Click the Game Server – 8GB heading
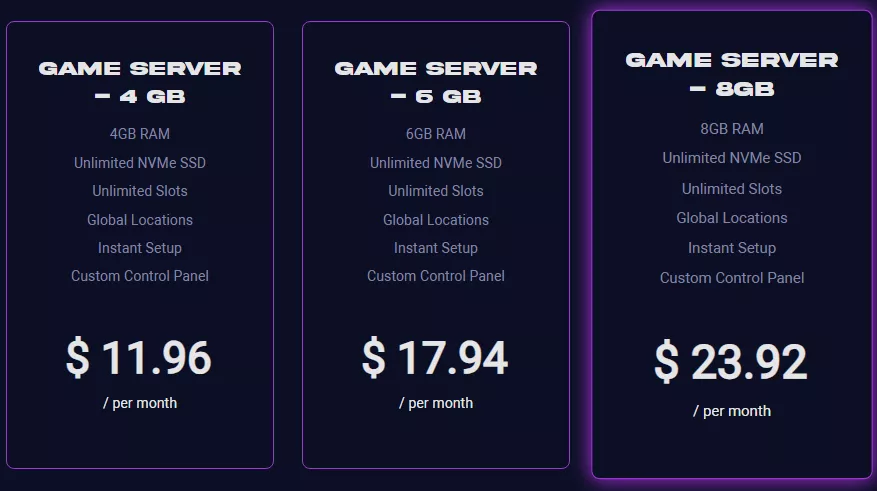 [732, 74]
